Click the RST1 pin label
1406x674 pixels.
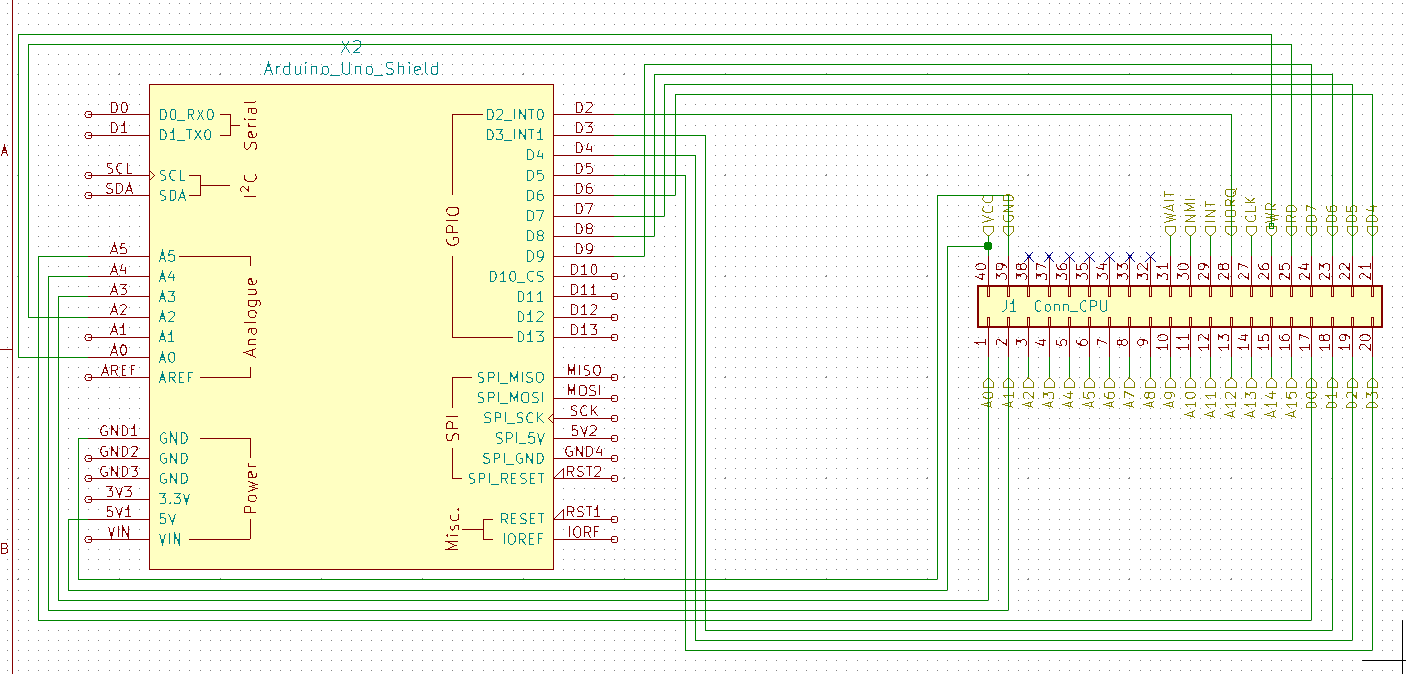[584, 512]
